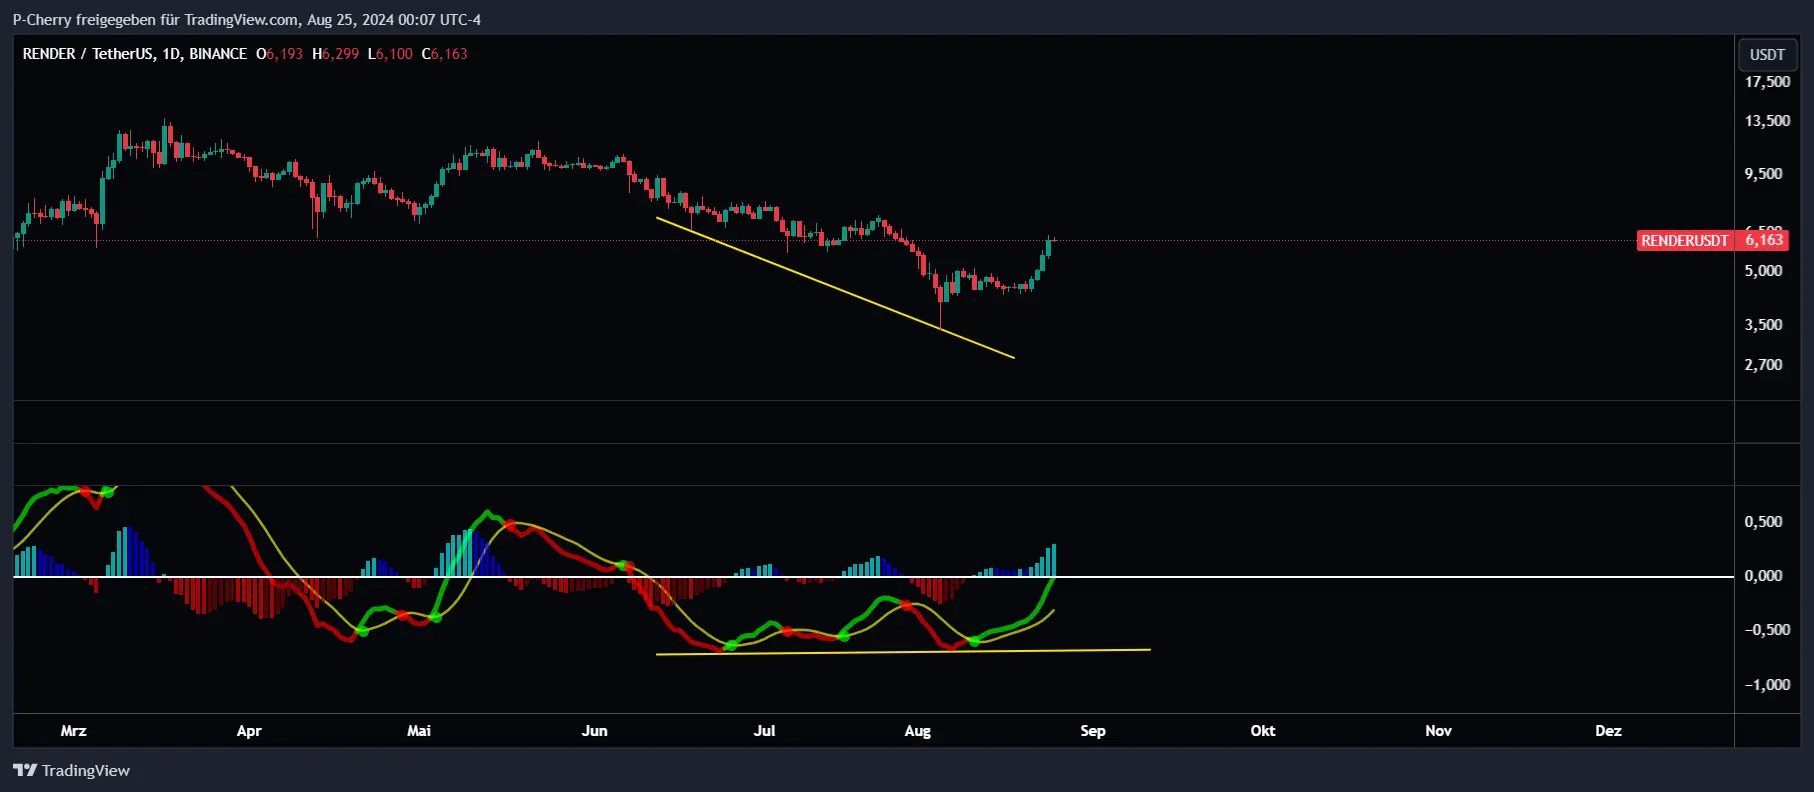The image size is (1814, 792).
Task: Click the 5,000 price axis label
Action: point(1764,271)
